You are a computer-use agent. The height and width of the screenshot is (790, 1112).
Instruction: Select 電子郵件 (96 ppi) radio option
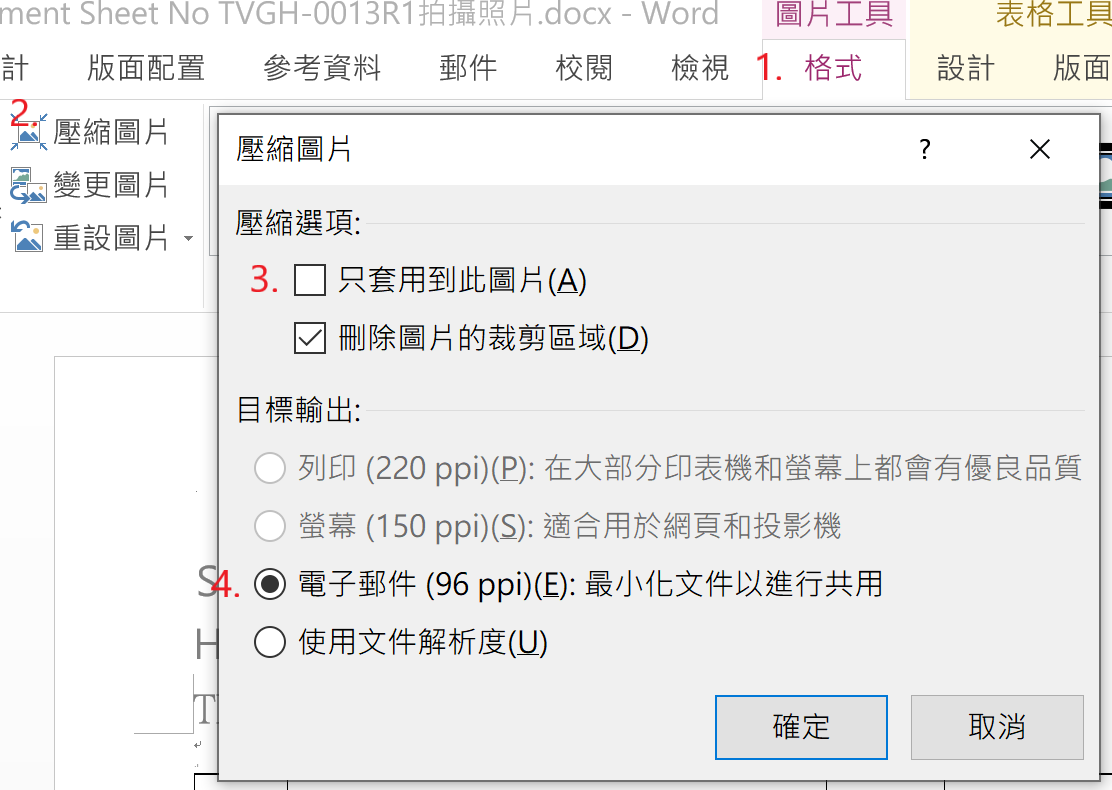(270, 584)
